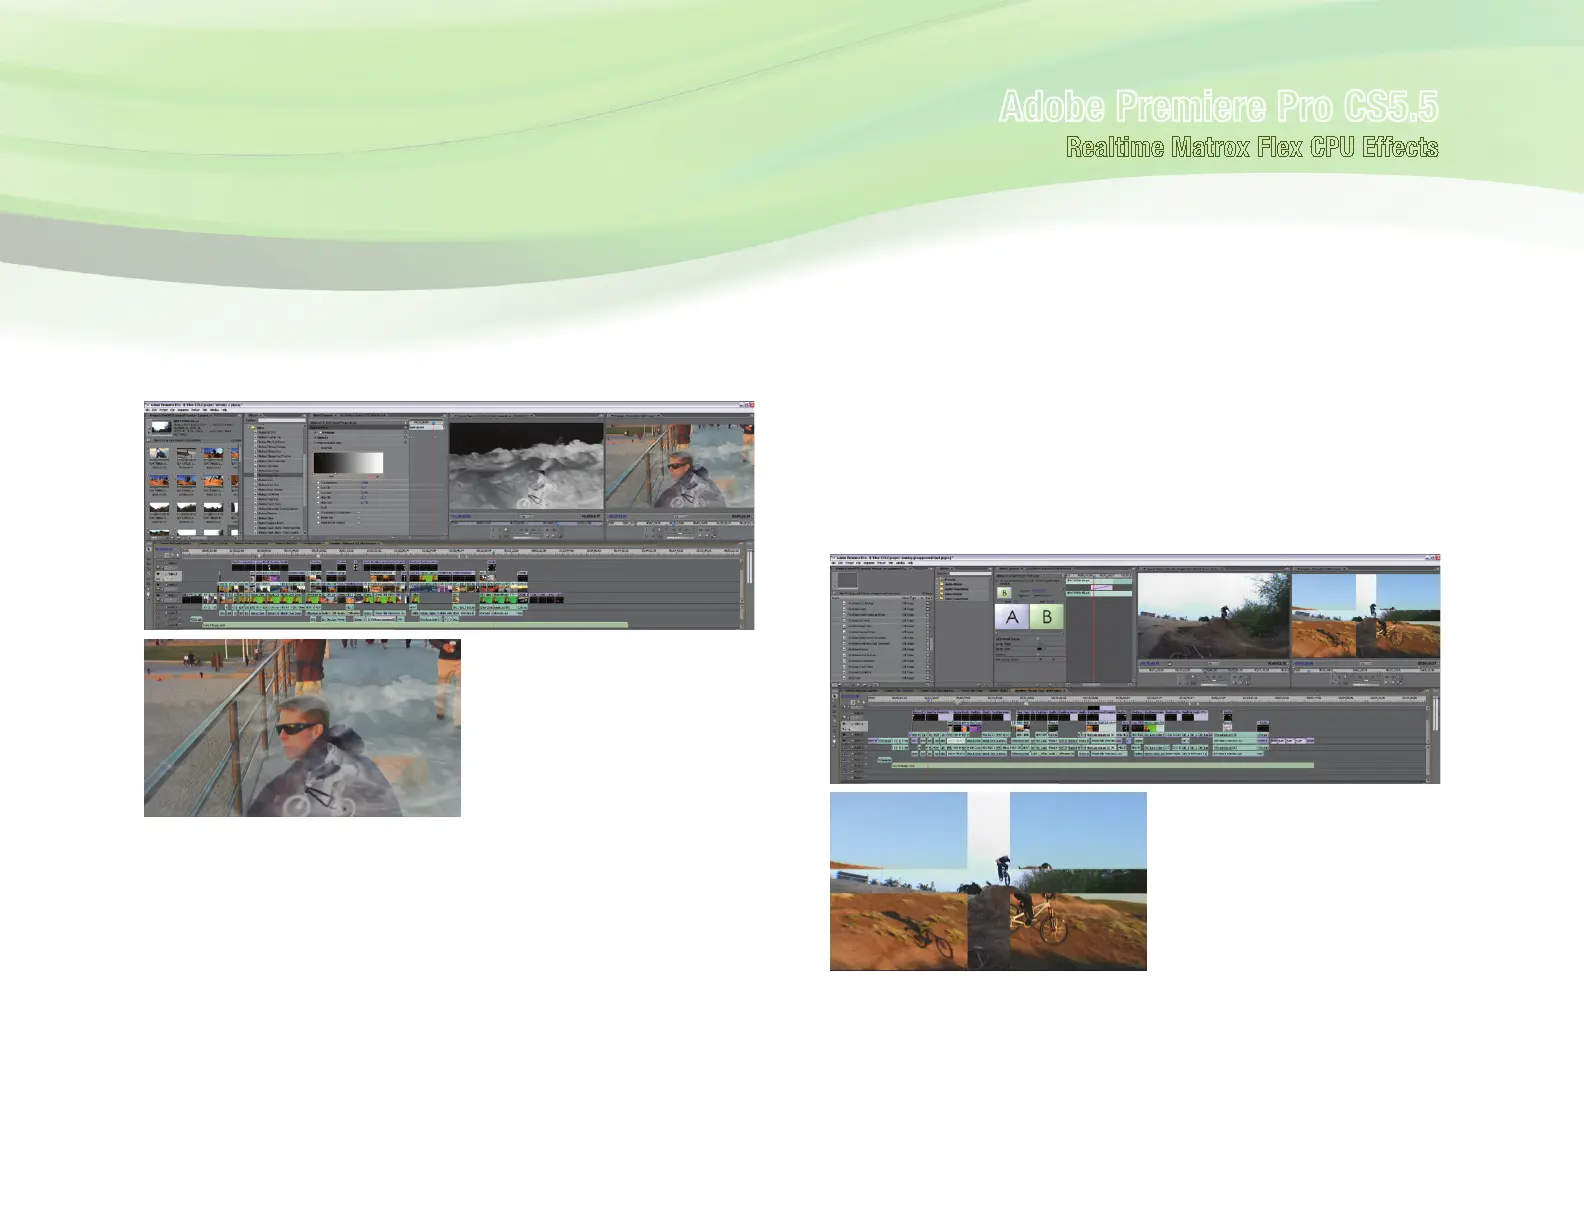Click Program monitor with split-screen bike image

pyautogui.click(x=1366, y=615)
